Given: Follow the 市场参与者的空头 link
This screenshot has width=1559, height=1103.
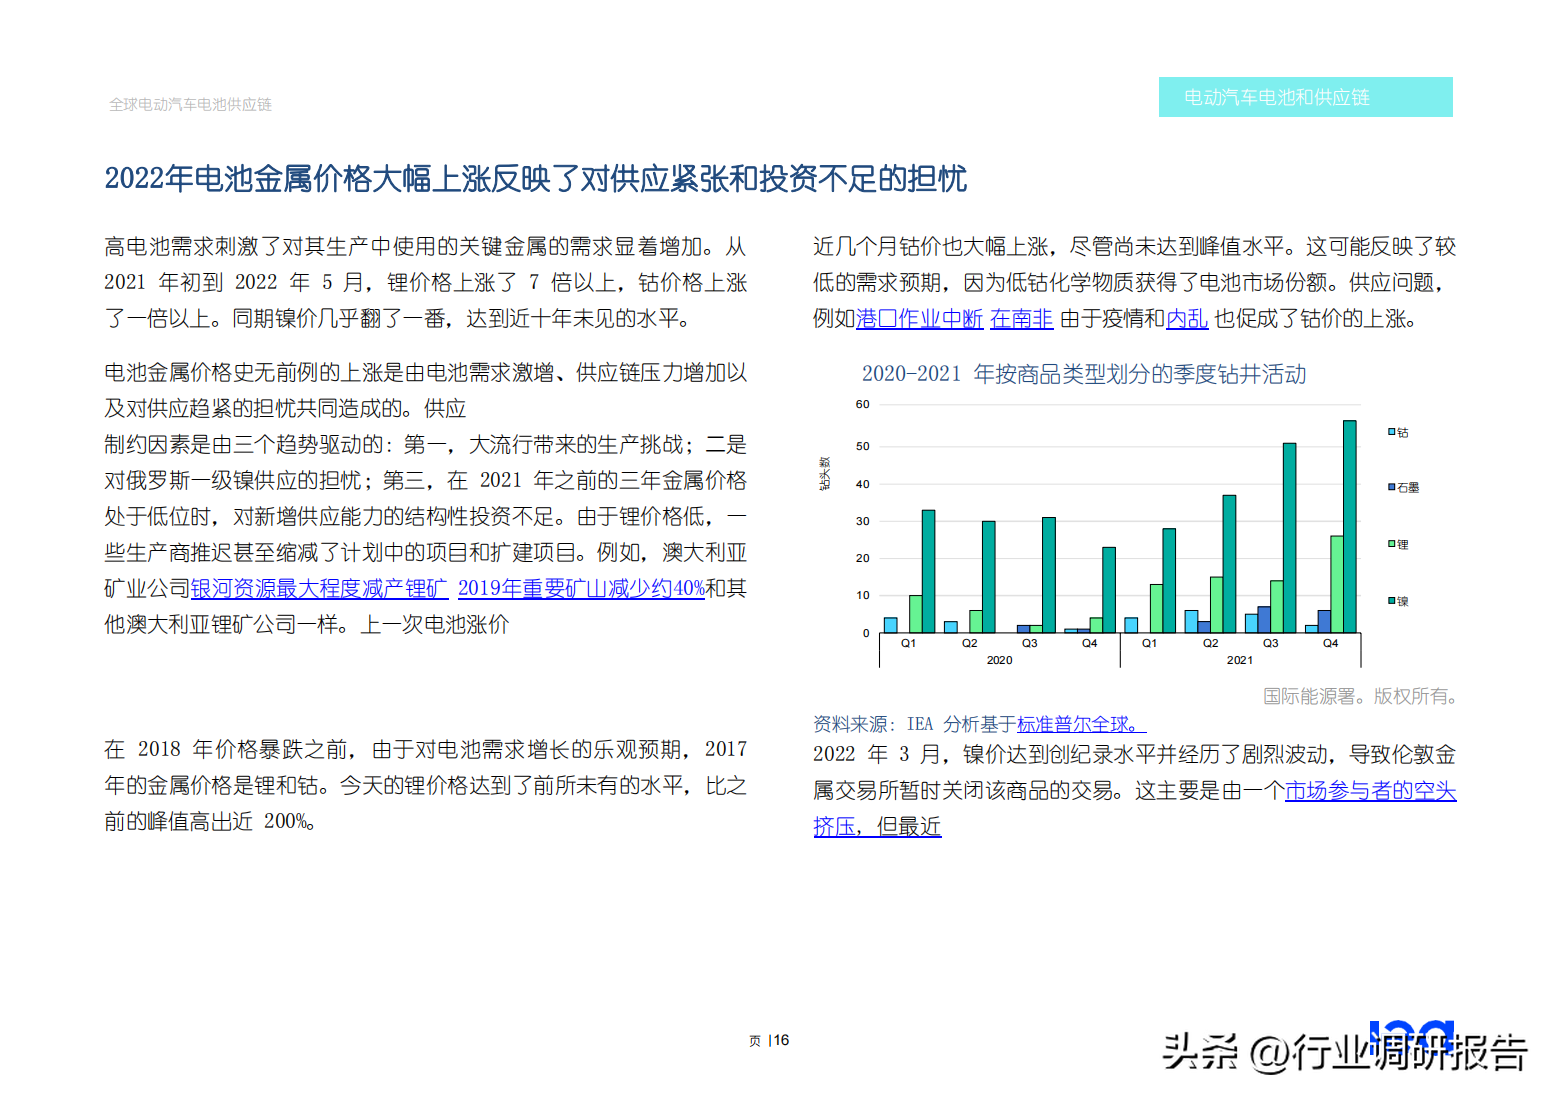Looking at the screenshot, I should pyautogui.click(x=1370, y=791).
